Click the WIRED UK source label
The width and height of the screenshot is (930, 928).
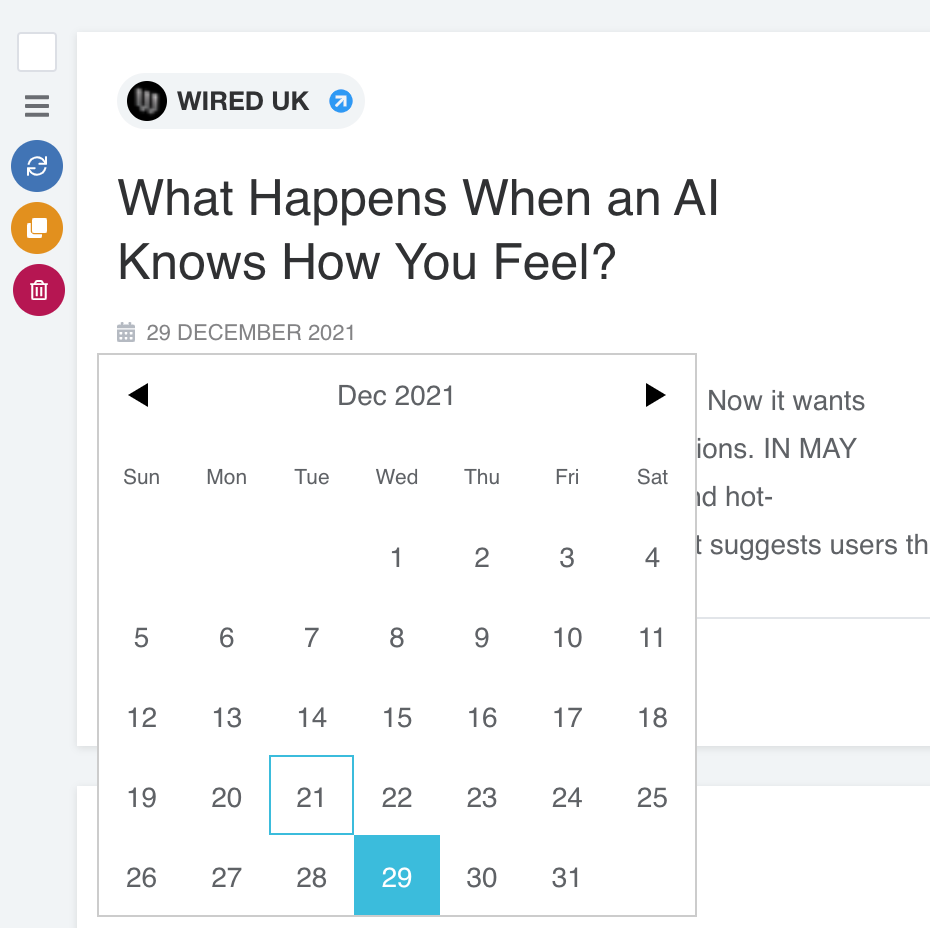[x=243, y=101]
